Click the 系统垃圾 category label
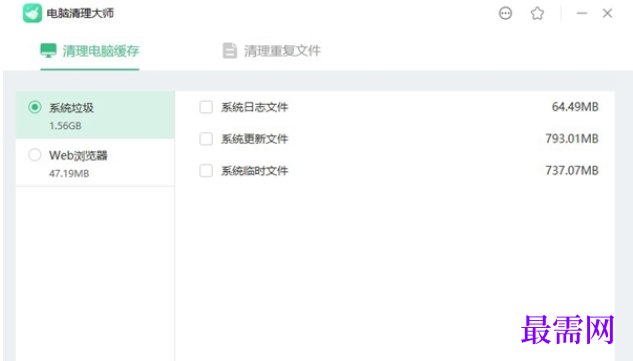The height and width of the screenshot is (361, 633). click(x=71, y=108)
